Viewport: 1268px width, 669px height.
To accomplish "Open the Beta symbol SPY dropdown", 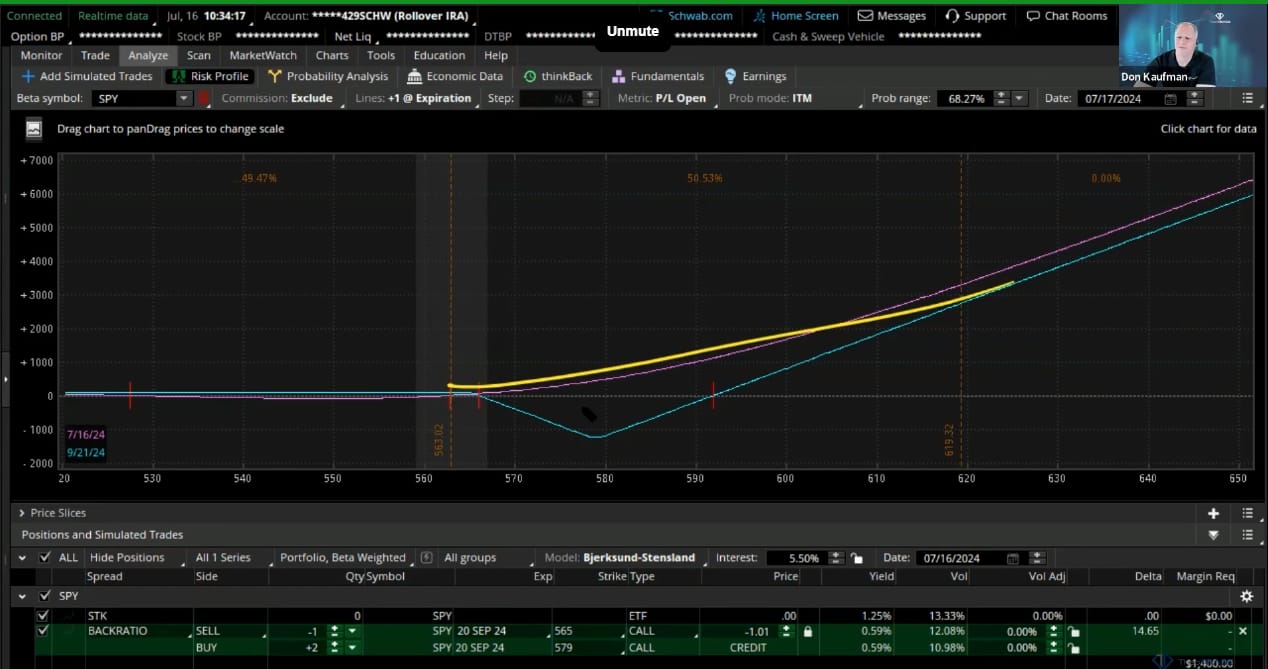I will click(x=183, y=98).
